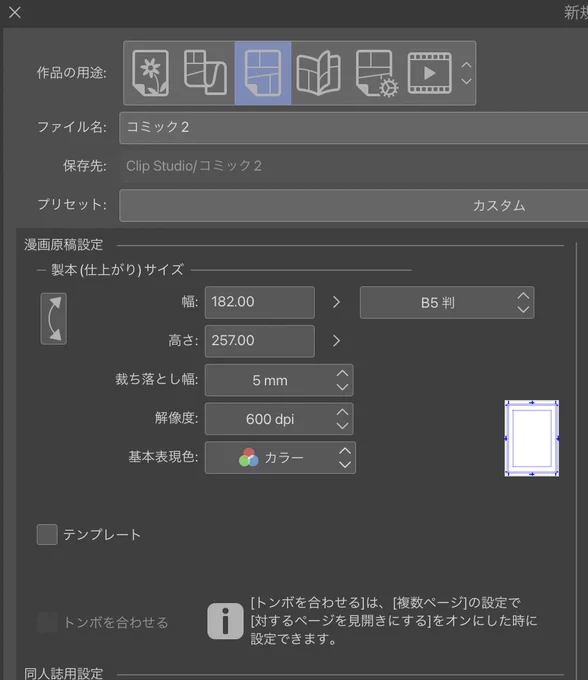Expand the arrow next to 幅 field

tap(336, 302)
